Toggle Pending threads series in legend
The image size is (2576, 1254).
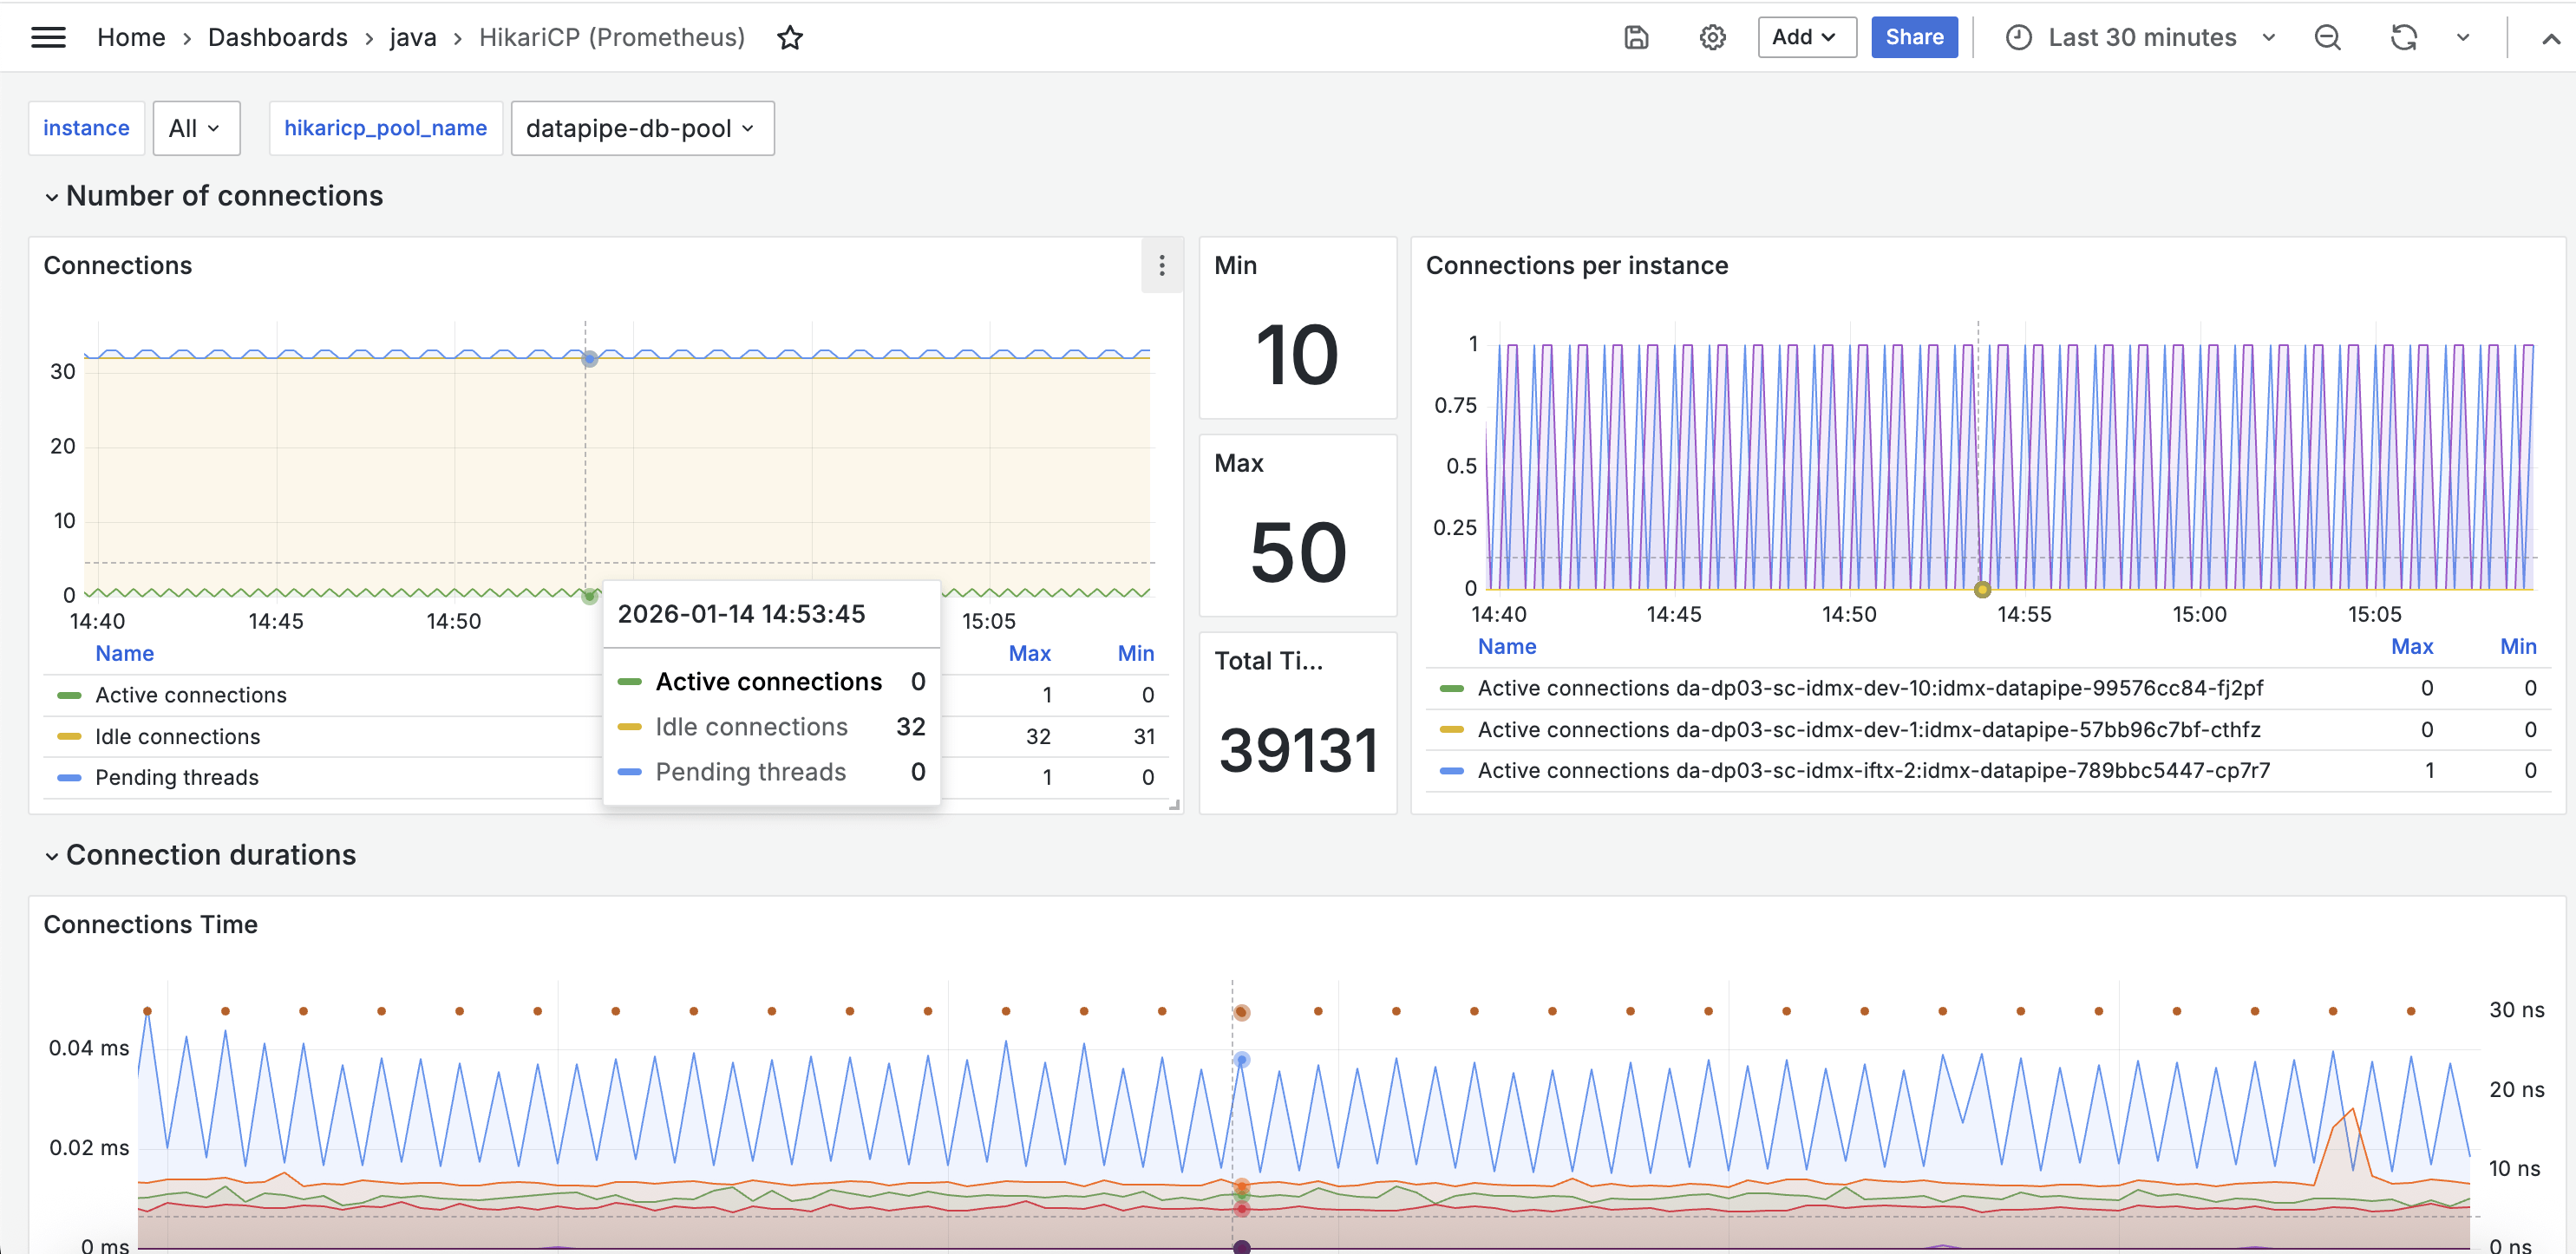(x=176, y=778)
